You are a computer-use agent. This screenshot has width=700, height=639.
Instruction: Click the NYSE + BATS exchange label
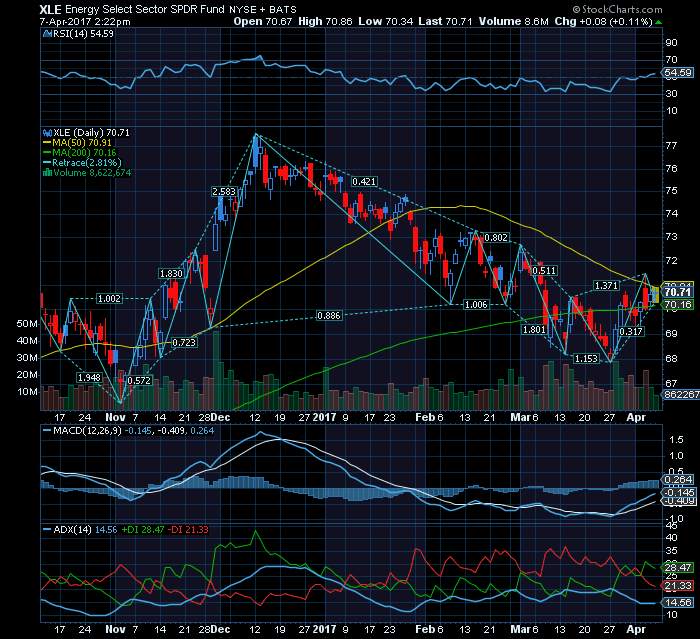(x=263, y=10)
